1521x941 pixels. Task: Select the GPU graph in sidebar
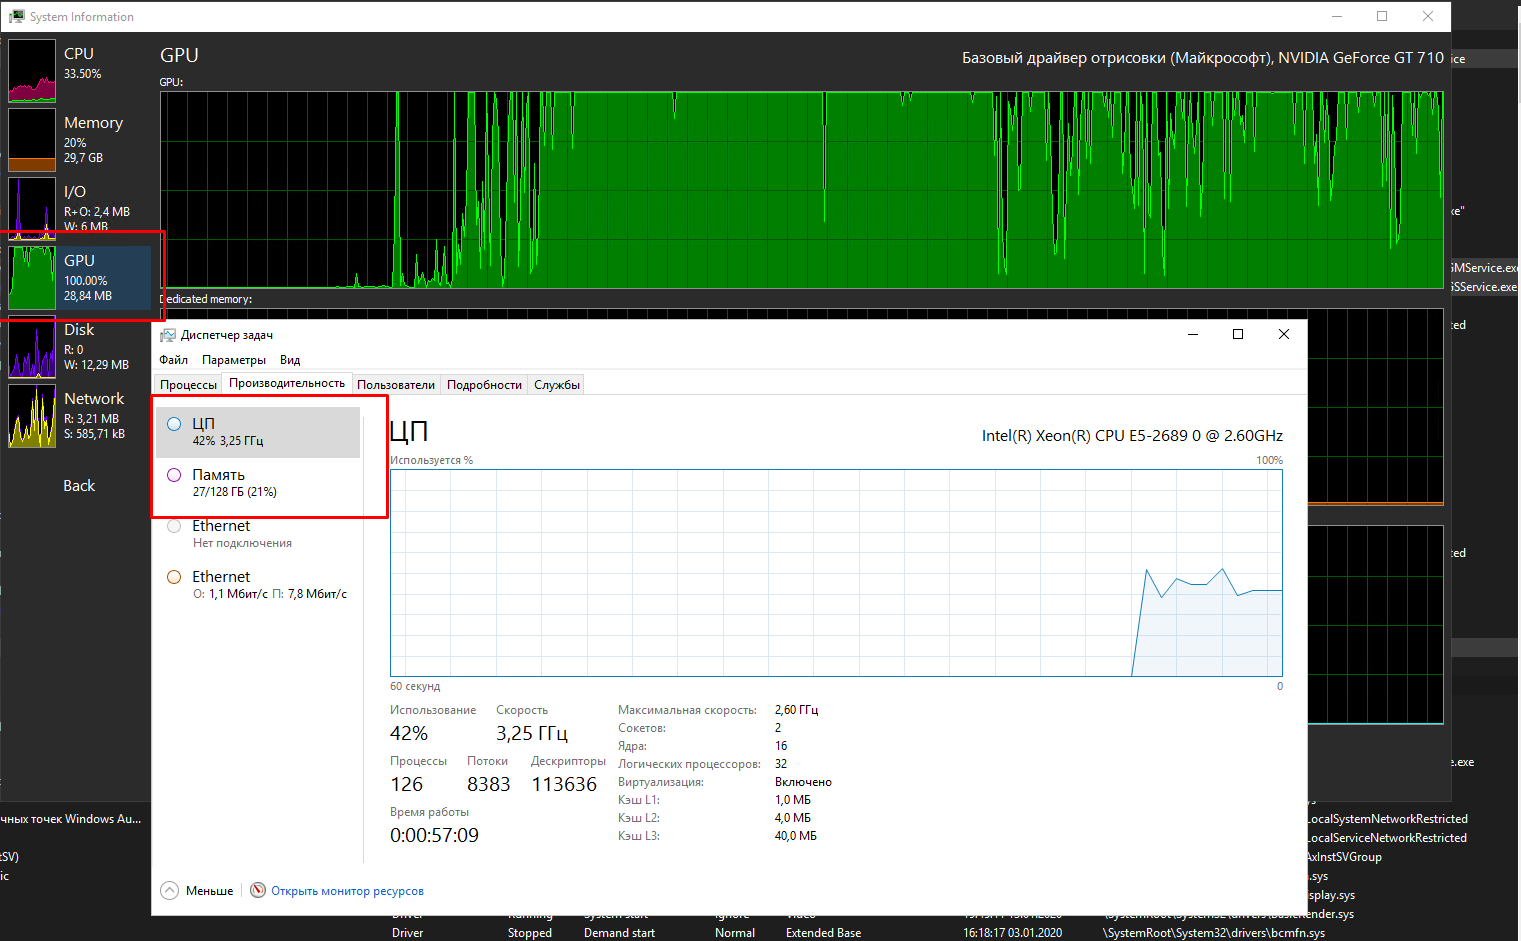coord(32,278)
